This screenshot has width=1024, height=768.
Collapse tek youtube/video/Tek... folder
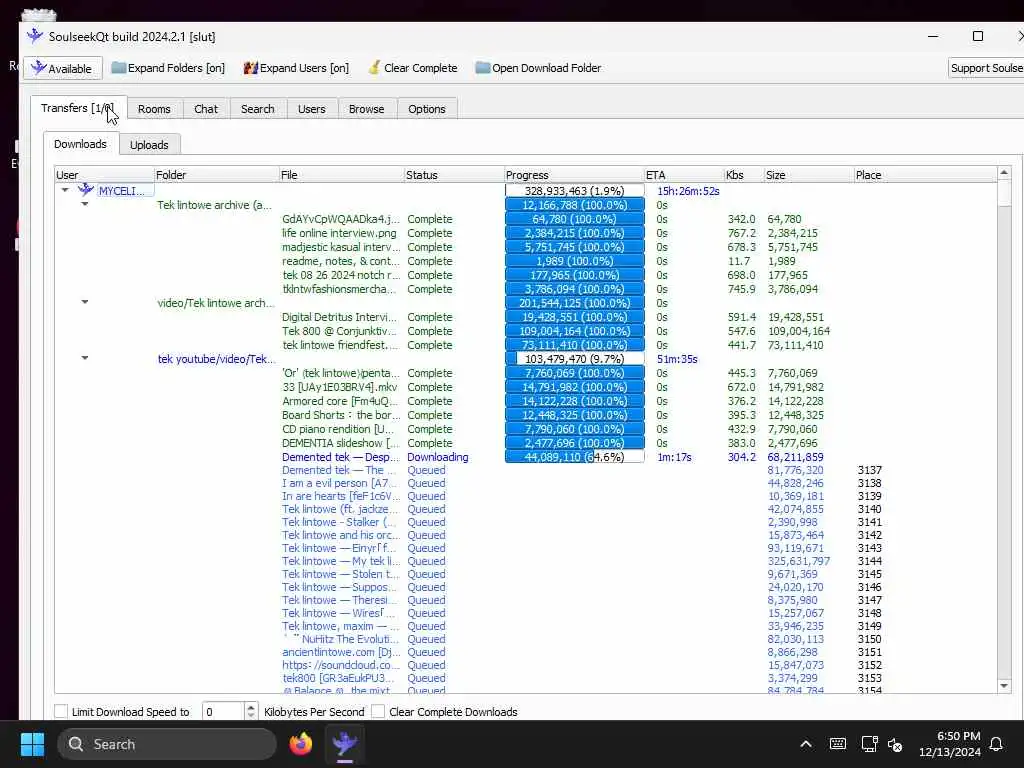pos(85,358)
